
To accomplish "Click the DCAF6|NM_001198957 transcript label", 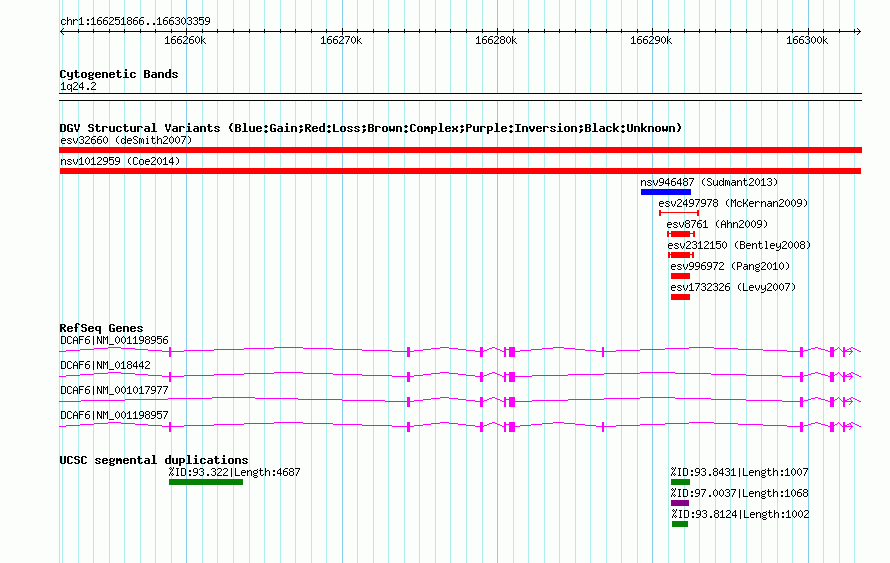I will [x=114, y=415].
